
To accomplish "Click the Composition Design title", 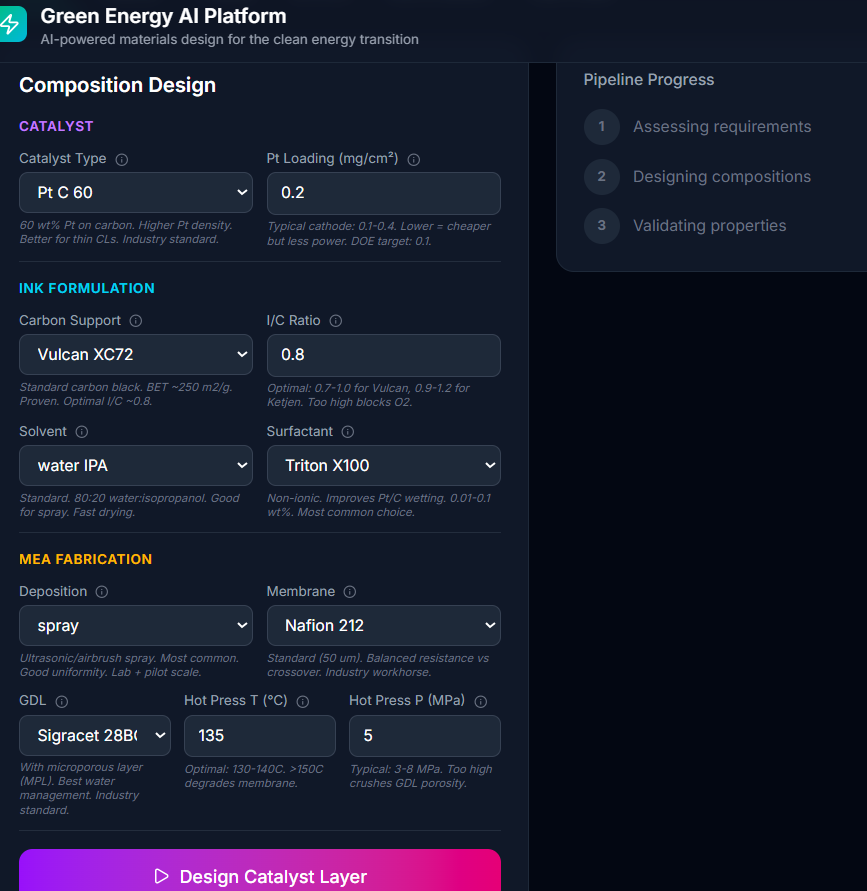I will [x=118, y=85].
